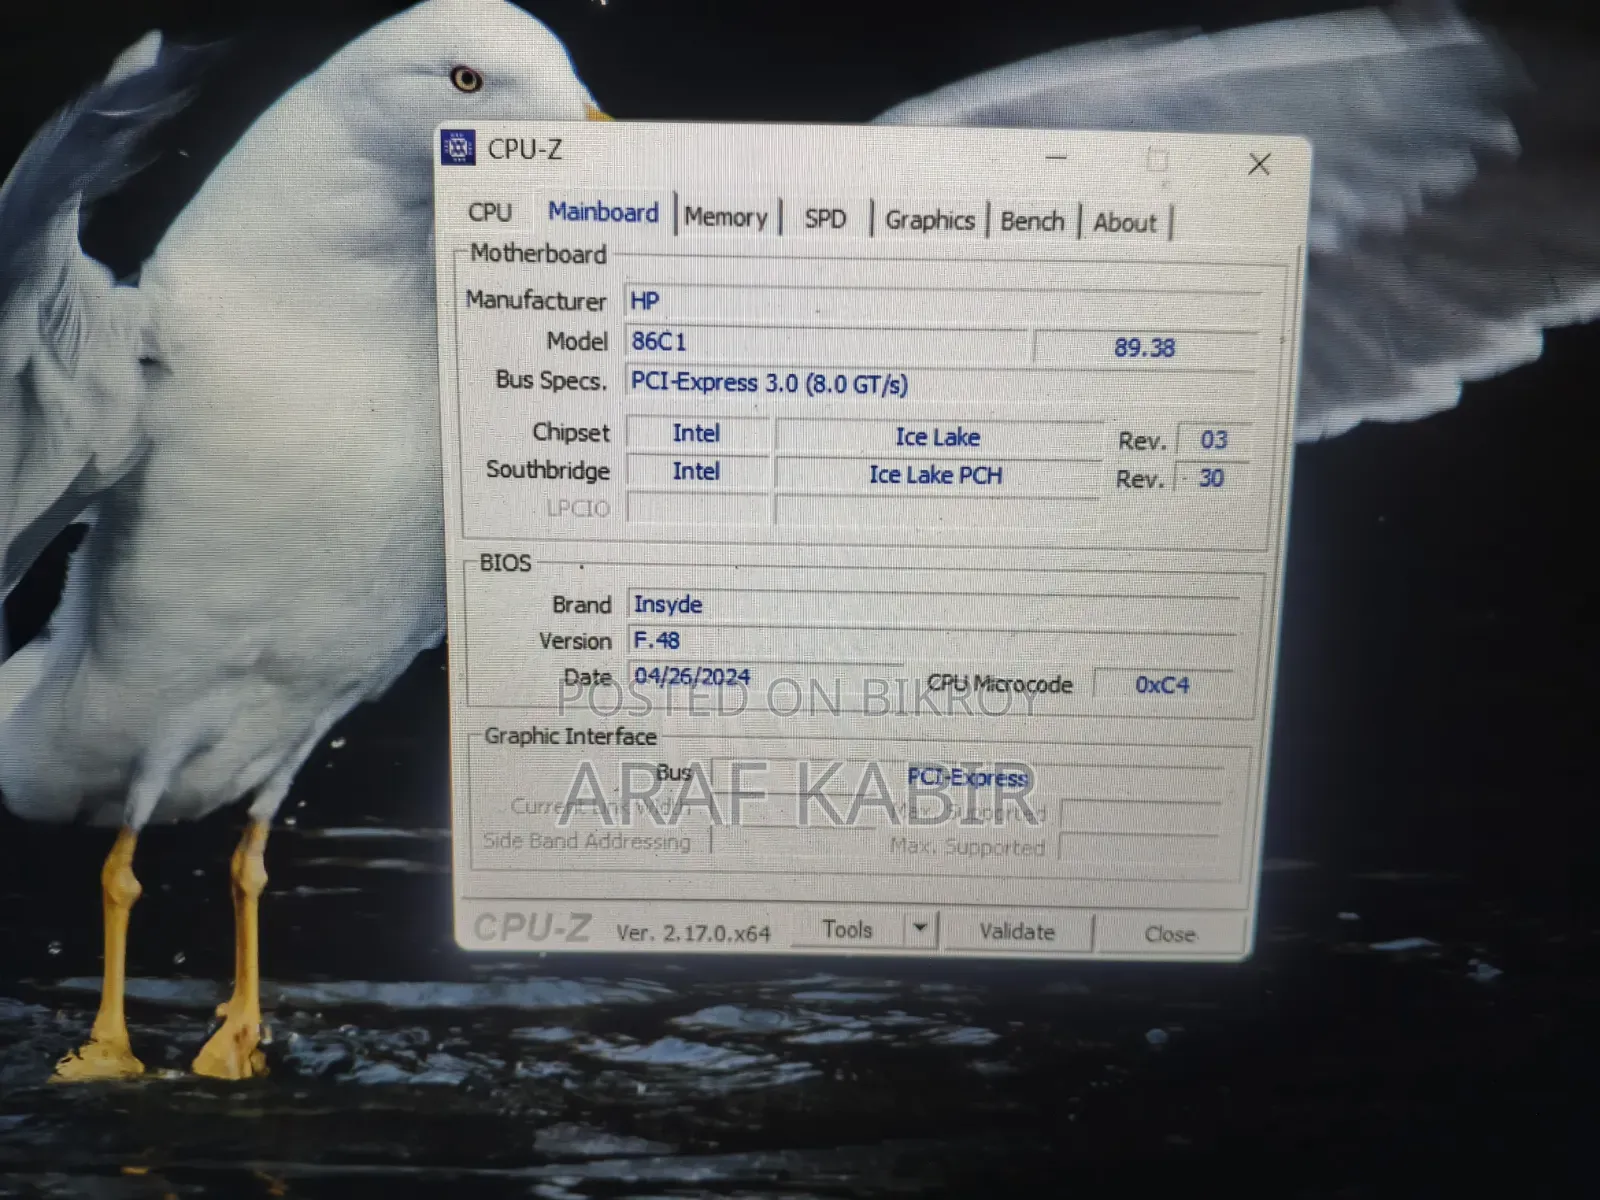1600x1200 pixels.
Task: Open the Bench tab
Action: pos(1032,221)
